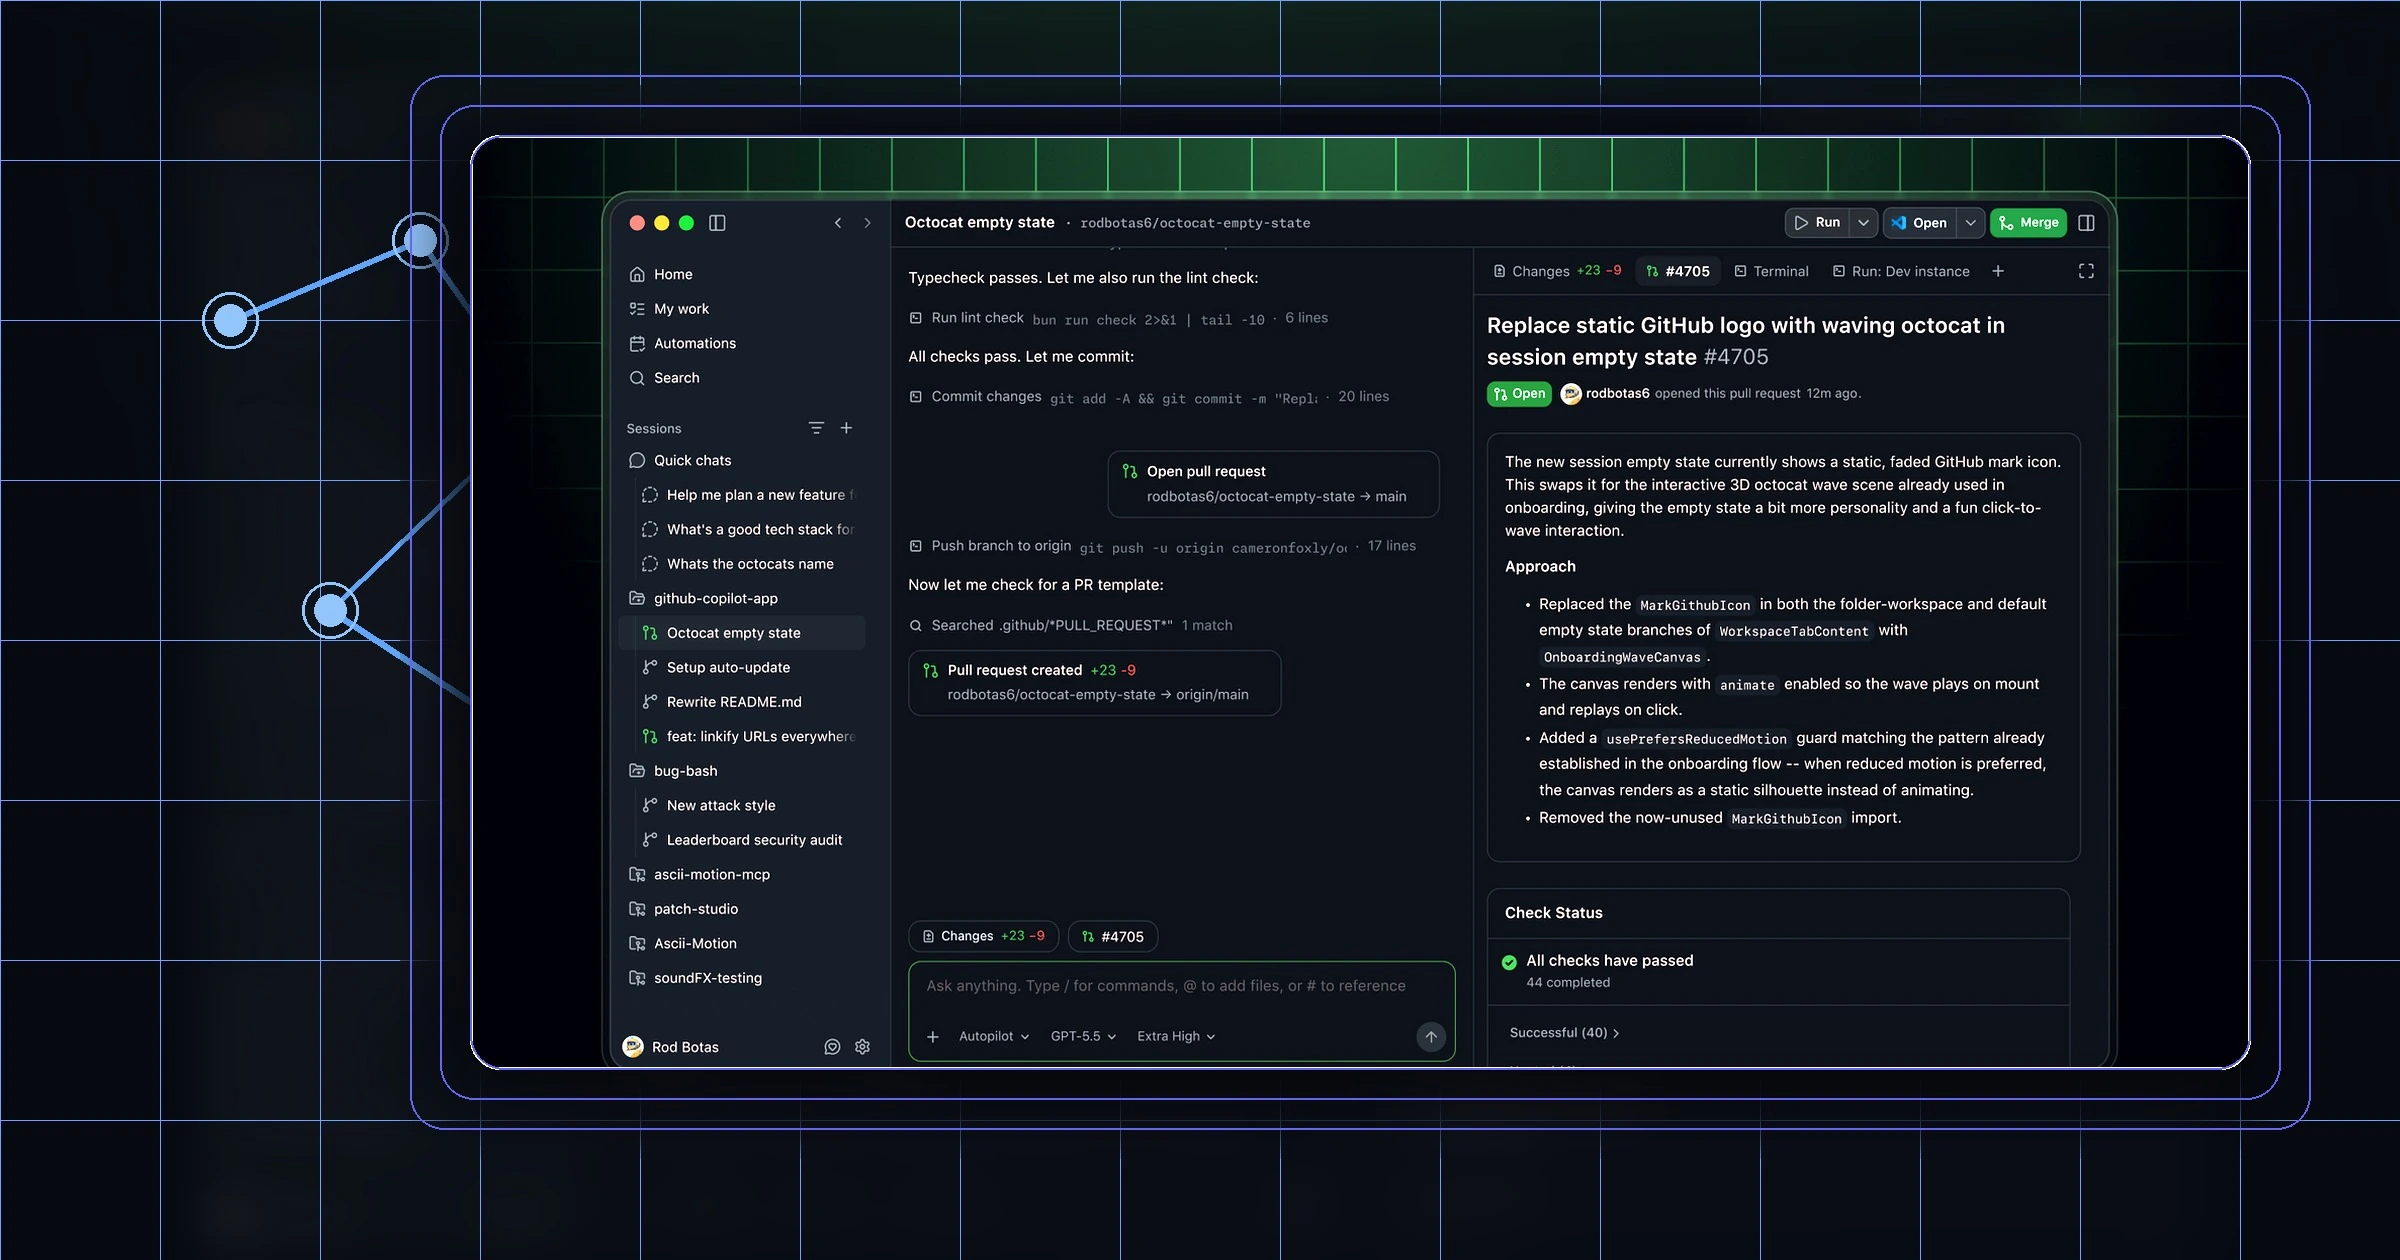Click the Run button
The width and height of the screenshot is (2400, 1260).
(1817, 223)
